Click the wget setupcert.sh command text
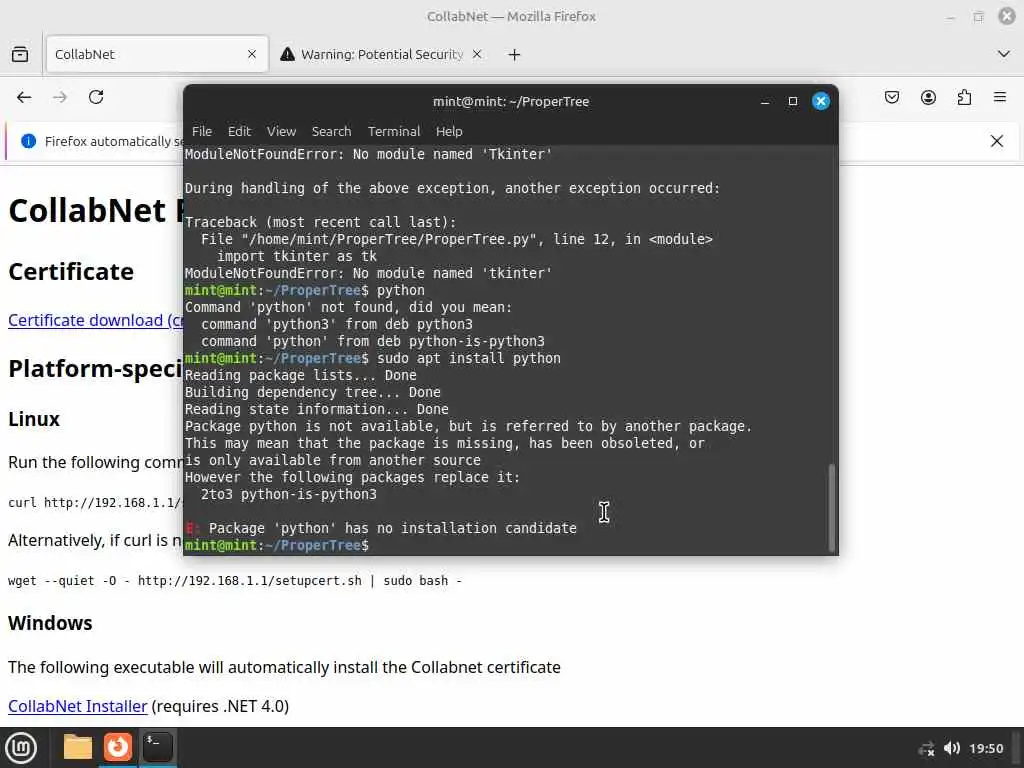The image size is (1024, 768). coord(235,581)
